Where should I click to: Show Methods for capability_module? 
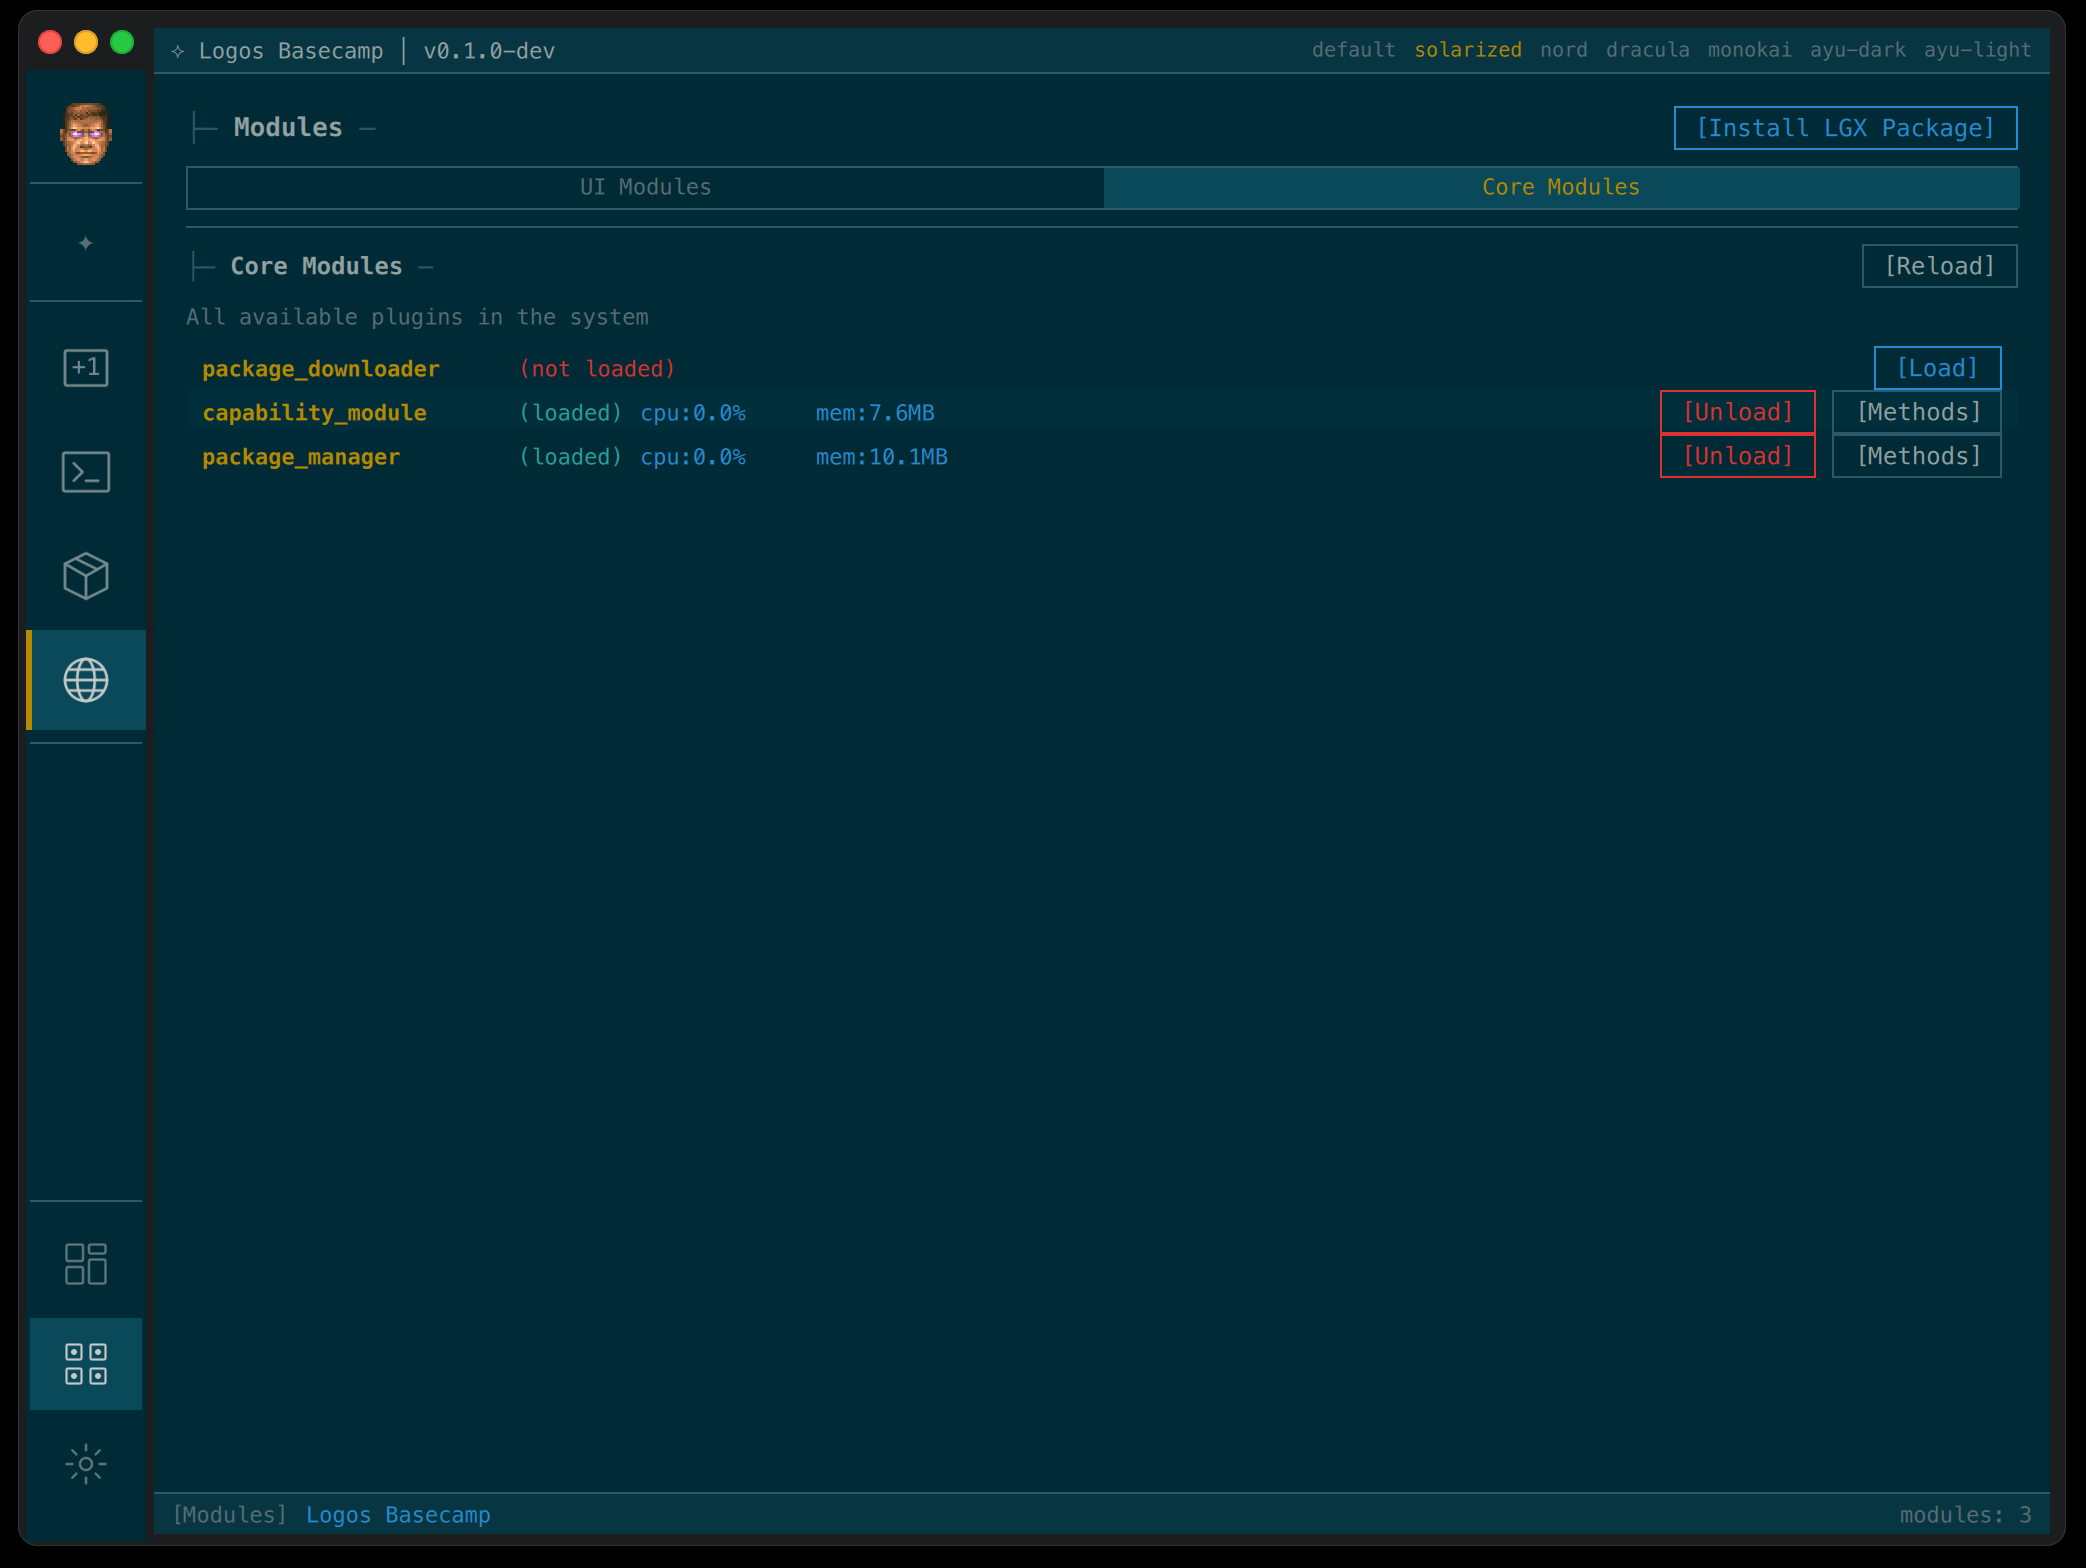[x=1916, y=412]
